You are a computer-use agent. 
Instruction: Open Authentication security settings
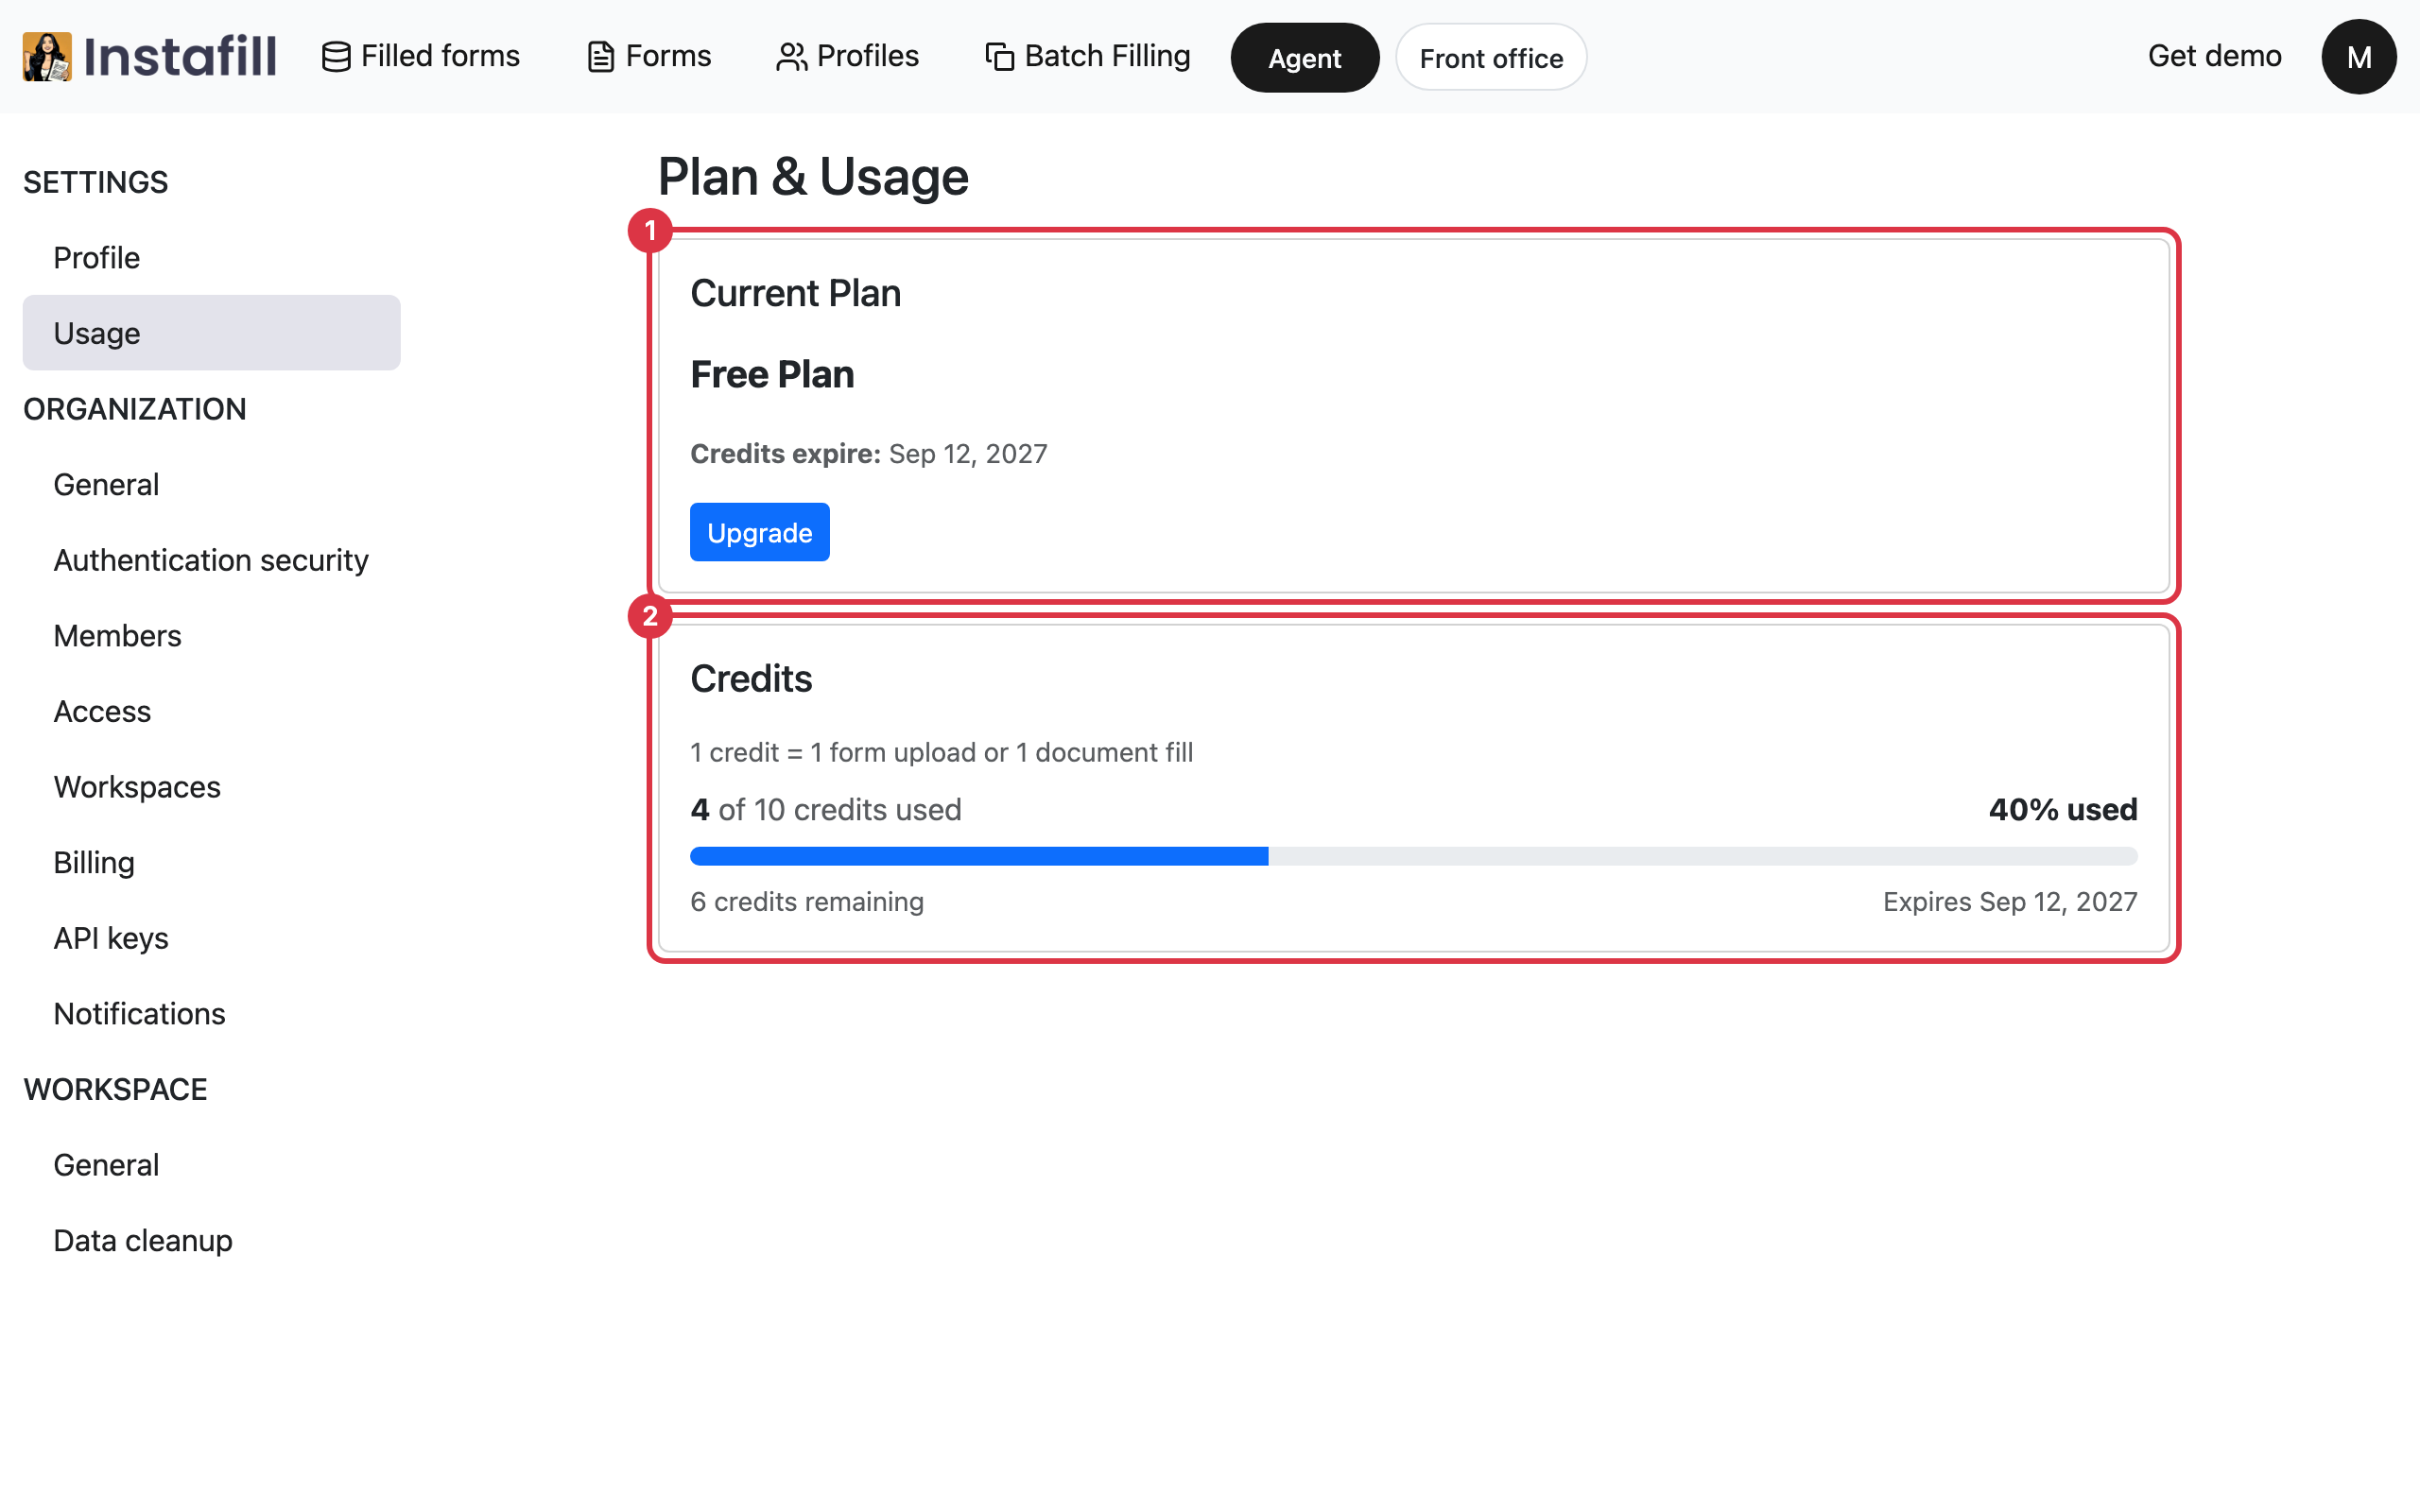[211, 560]
